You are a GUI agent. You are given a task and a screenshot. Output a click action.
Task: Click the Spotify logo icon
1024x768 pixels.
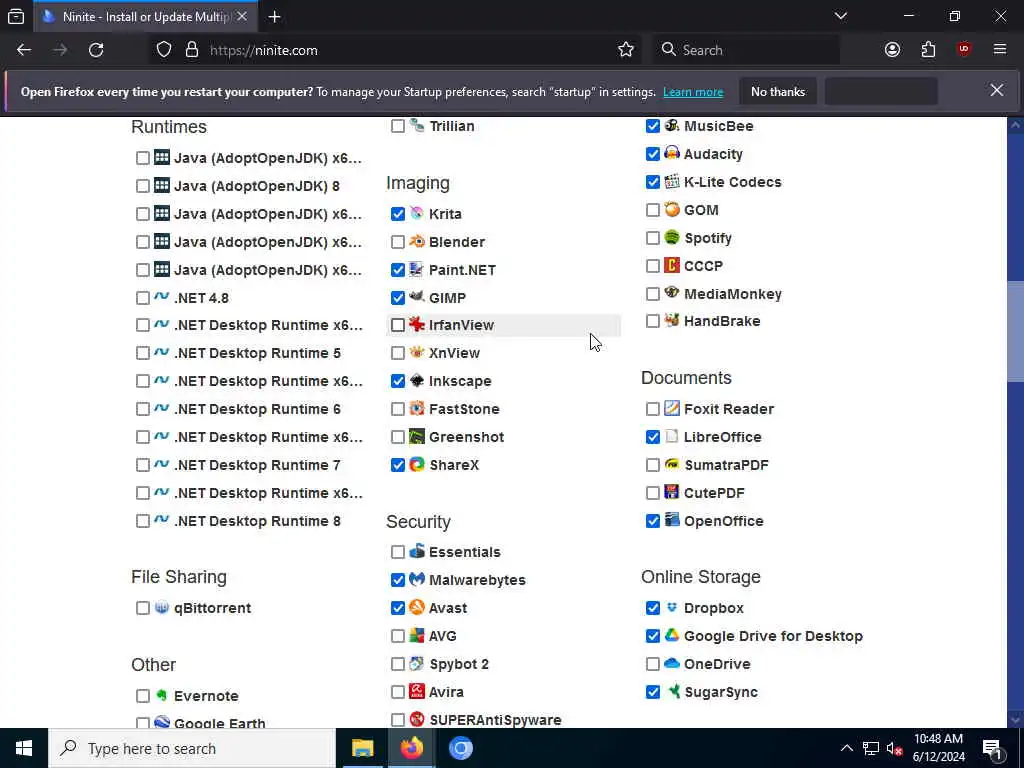tap(672, 237)
